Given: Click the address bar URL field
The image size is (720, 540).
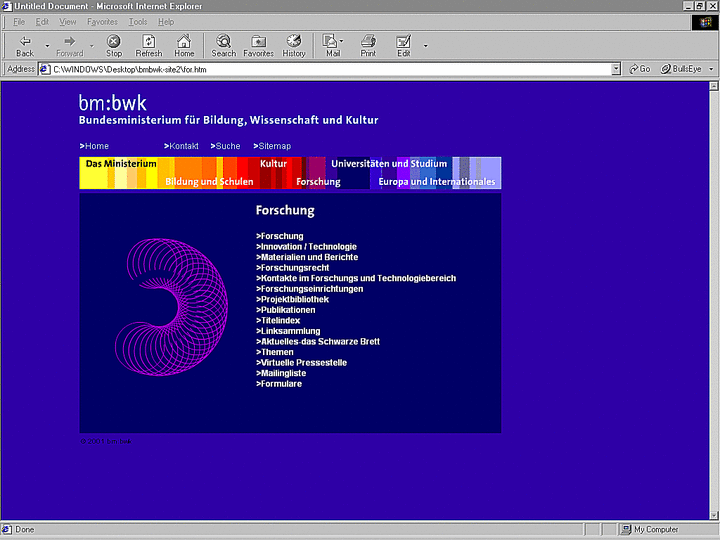Looking at the screenshot, I should tap(331, 69).
